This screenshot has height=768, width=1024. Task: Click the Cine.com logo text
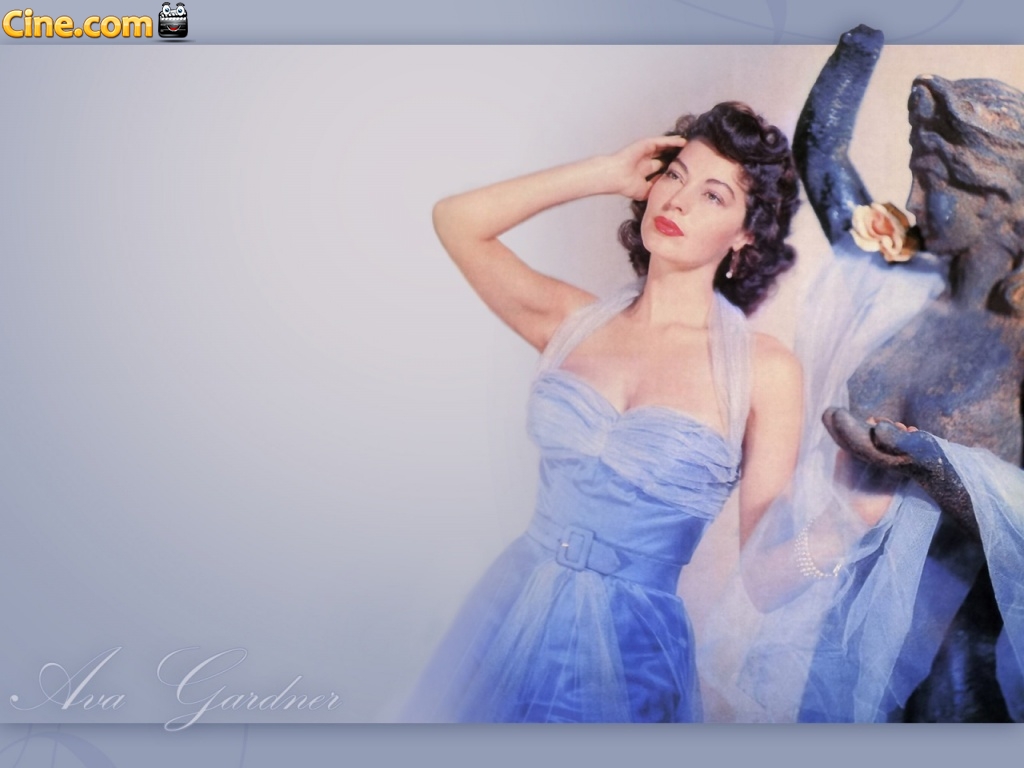[78, 24]
